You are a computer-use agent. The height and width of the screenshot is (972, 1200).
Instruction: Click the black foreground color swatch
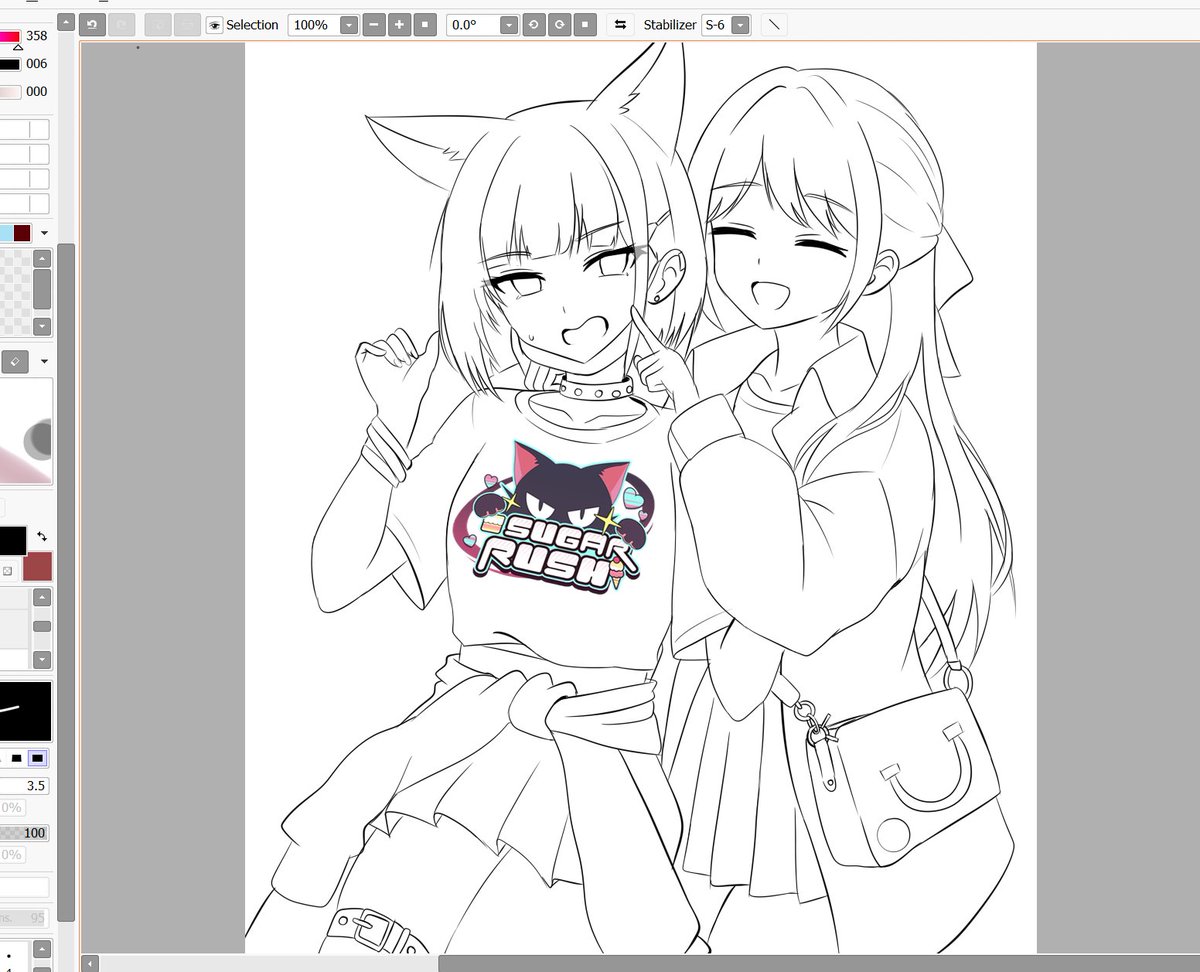tap(12, 541)
